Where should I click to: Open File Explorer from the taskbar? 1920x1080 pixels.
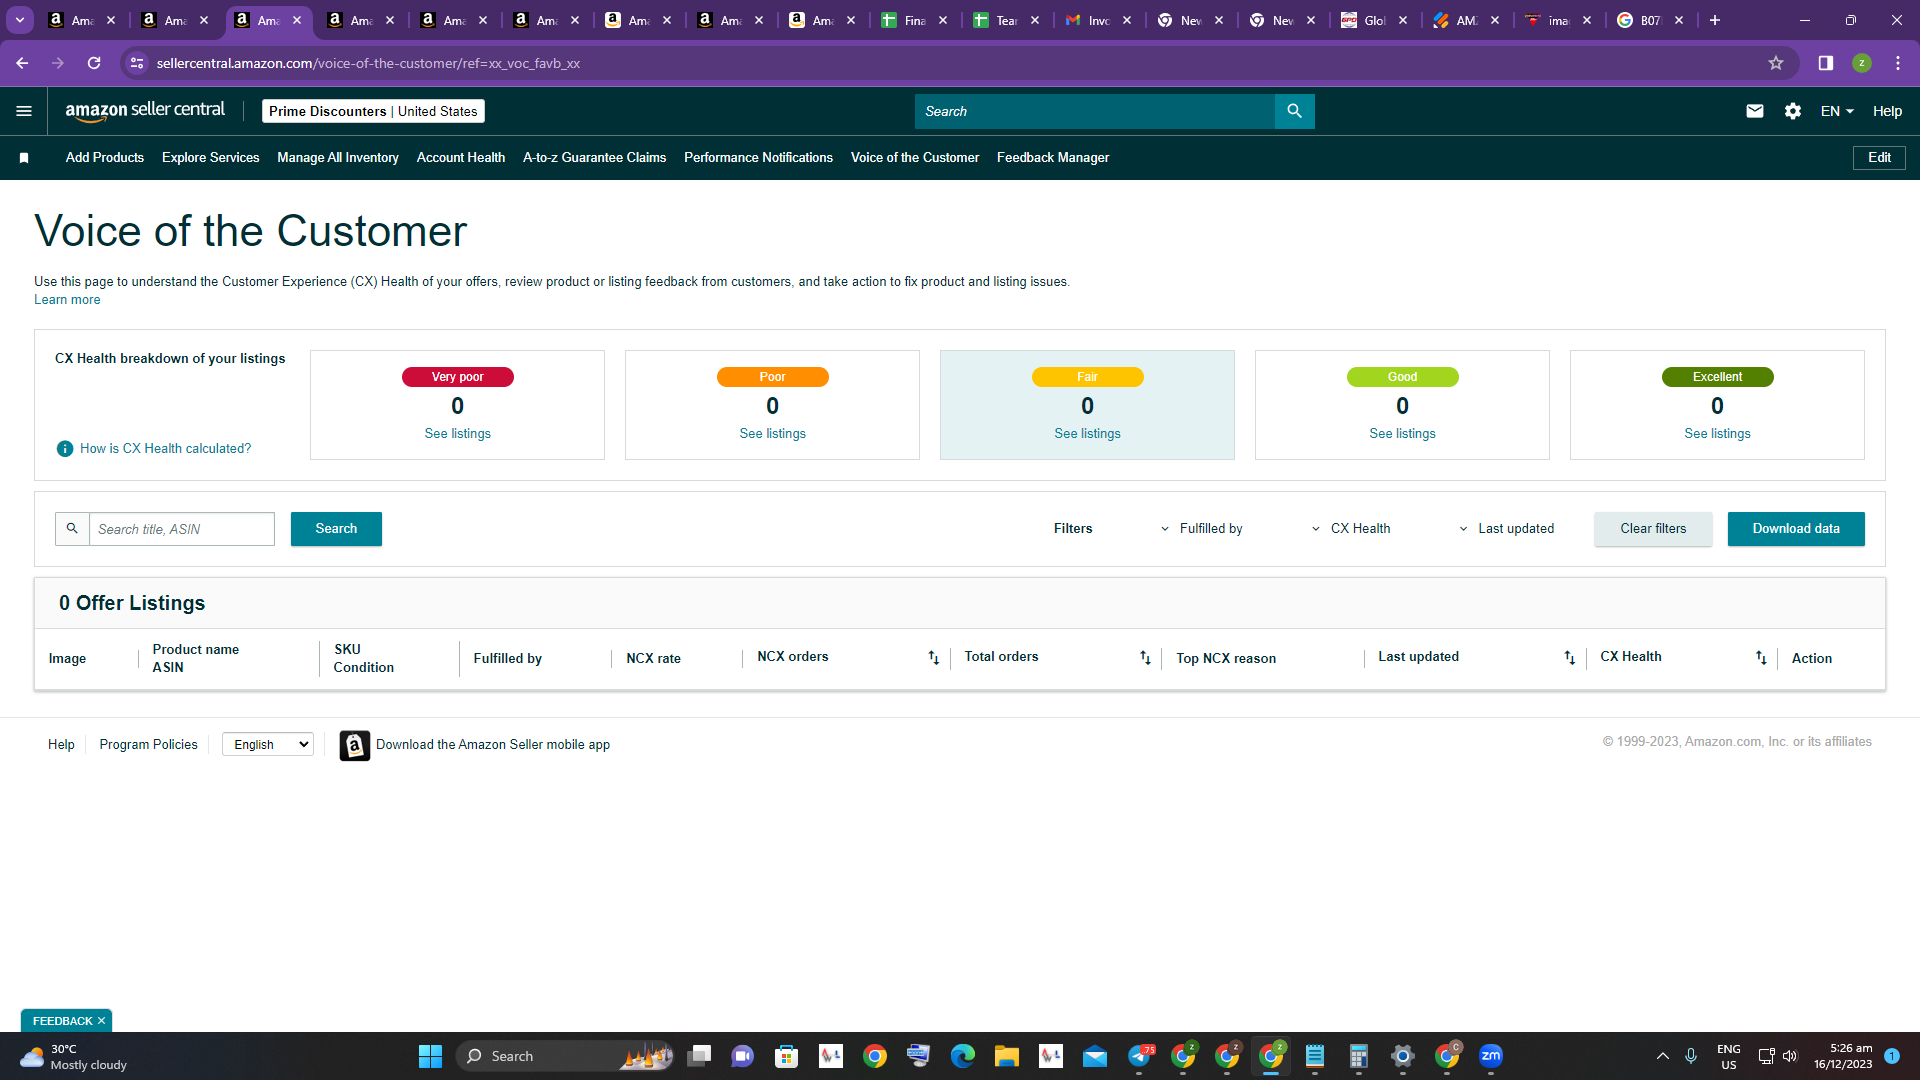(x=1006, y=1056)
